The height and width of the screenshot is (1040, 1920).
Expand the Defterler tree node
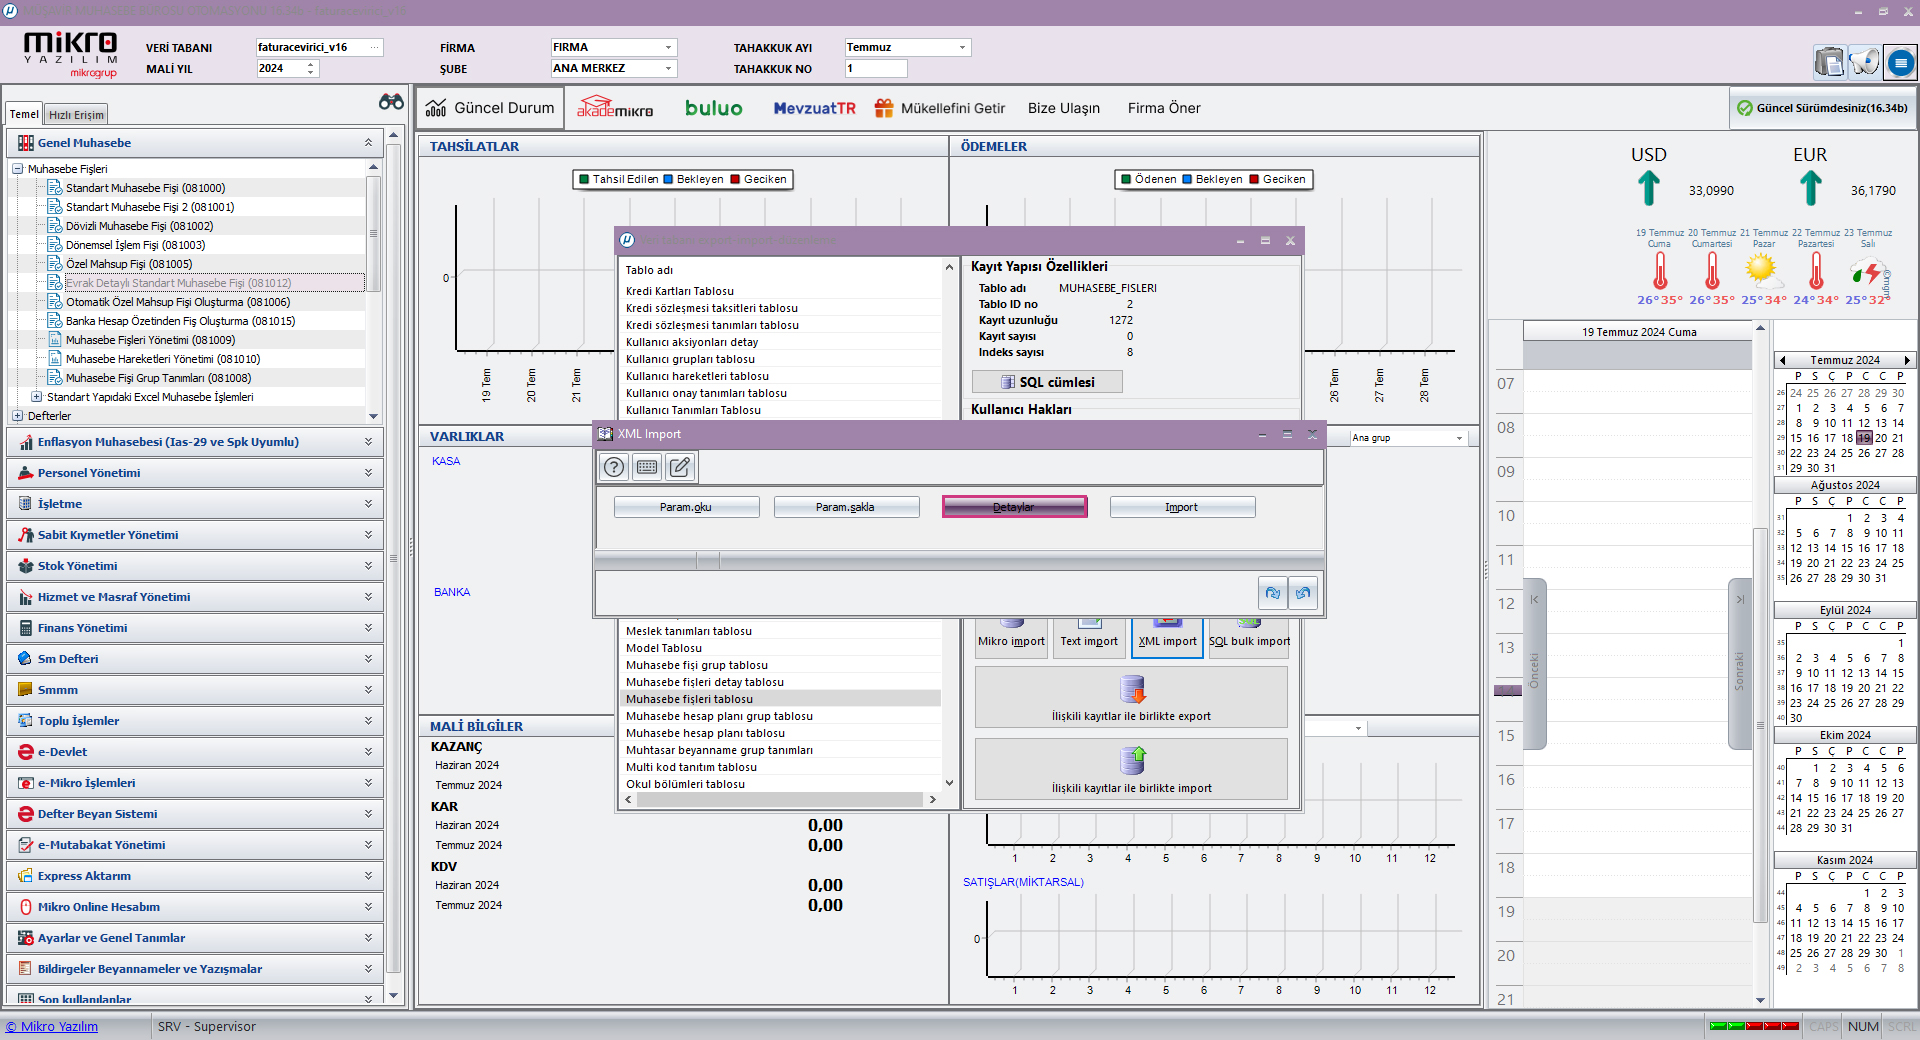[x=18, y=416]
